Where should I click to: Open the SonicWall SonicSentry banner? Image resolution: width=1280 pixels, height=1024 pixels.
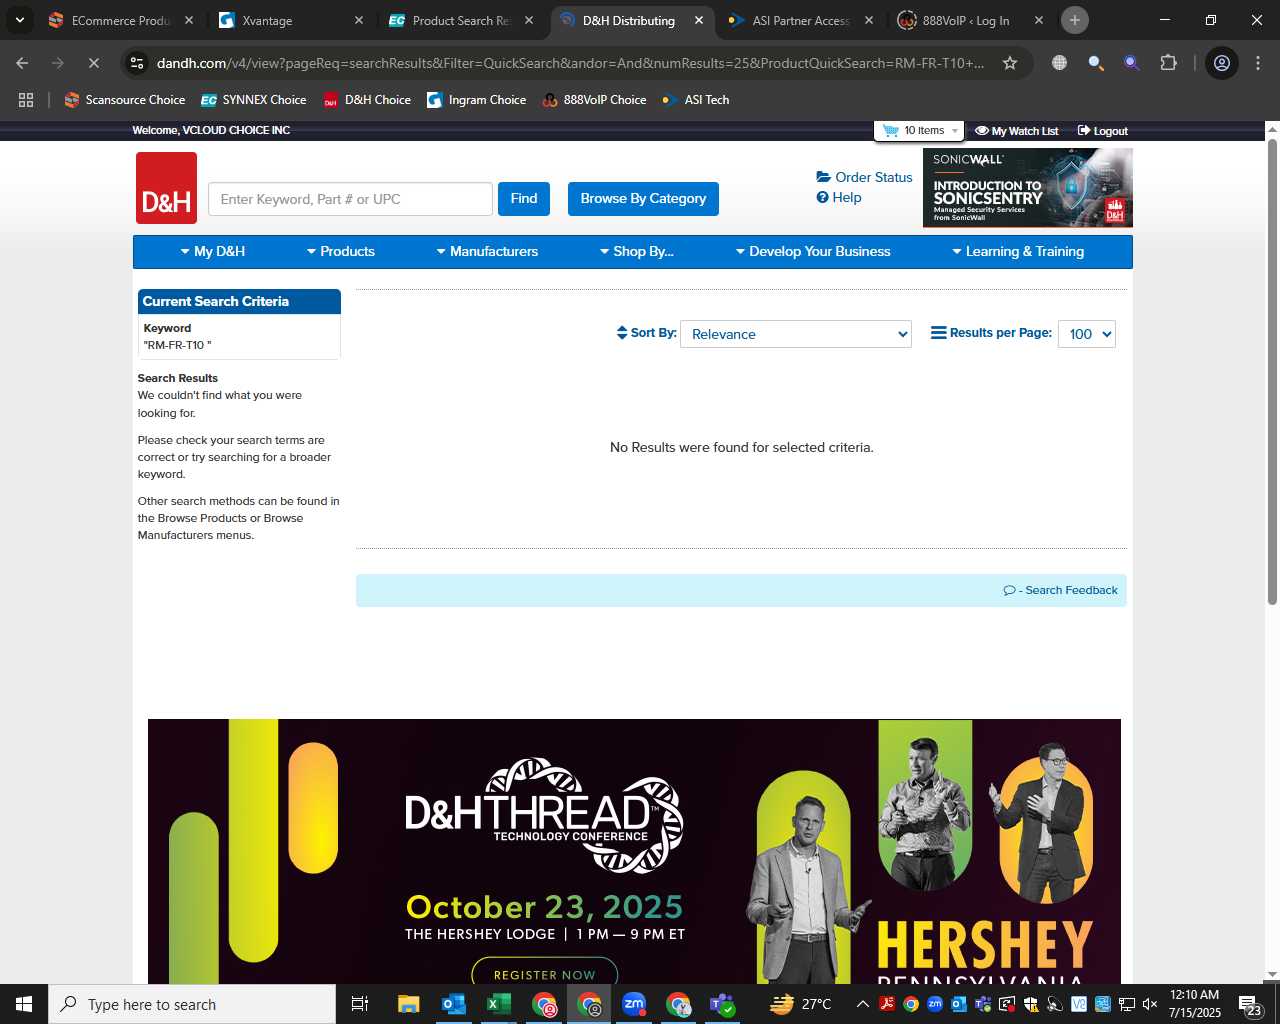[x=1027, y=188]
